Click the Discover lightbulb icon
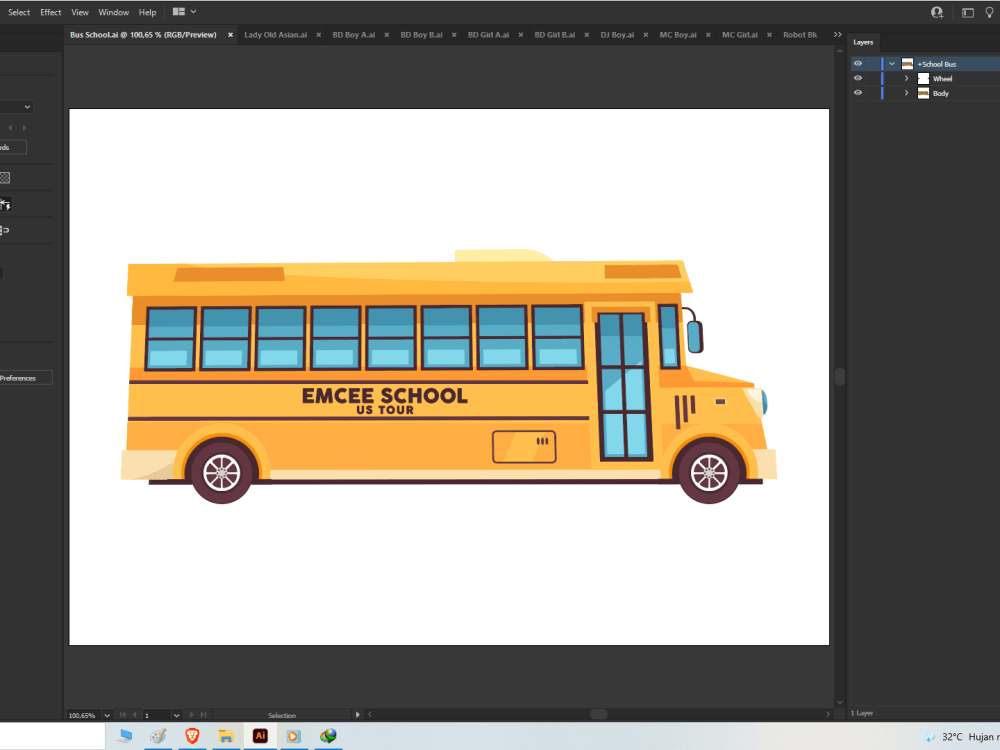1000x750 pixels. pyautogui.click(x=989, y=12)
